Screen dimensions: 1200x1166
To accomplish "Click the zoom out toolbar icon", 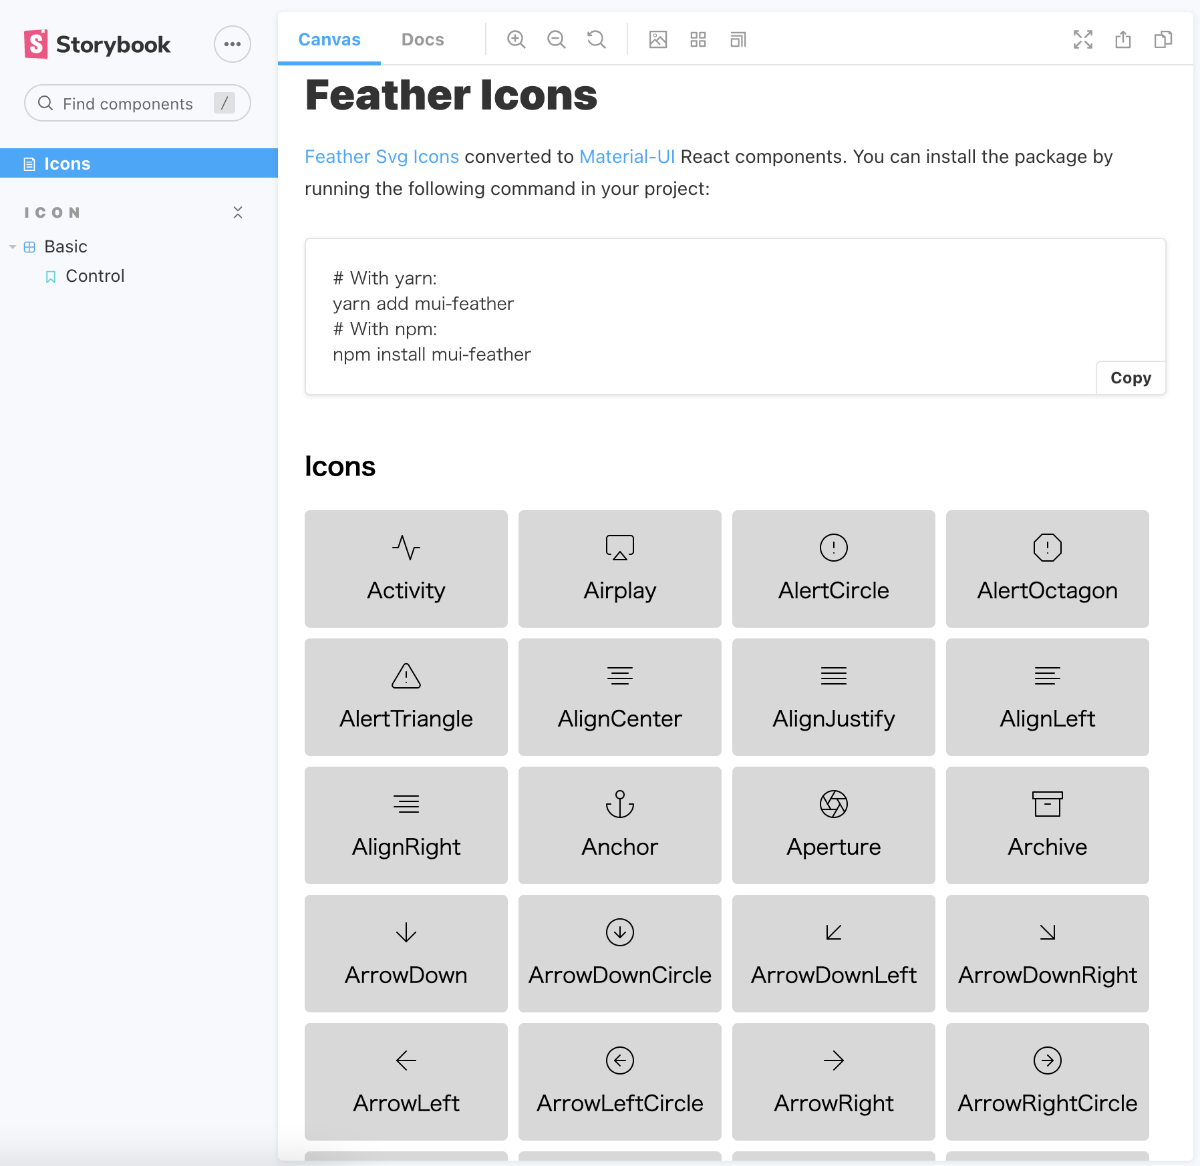I will [x=556, y=40].
